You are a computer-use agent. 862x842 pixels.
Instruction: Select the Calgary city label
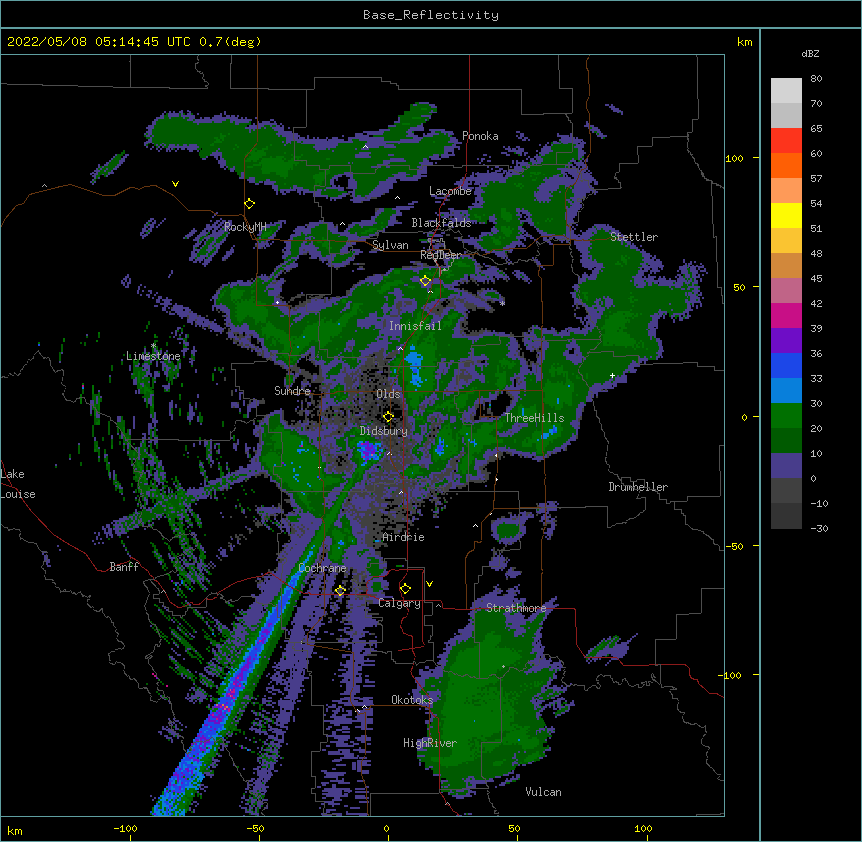coord(399,603)
